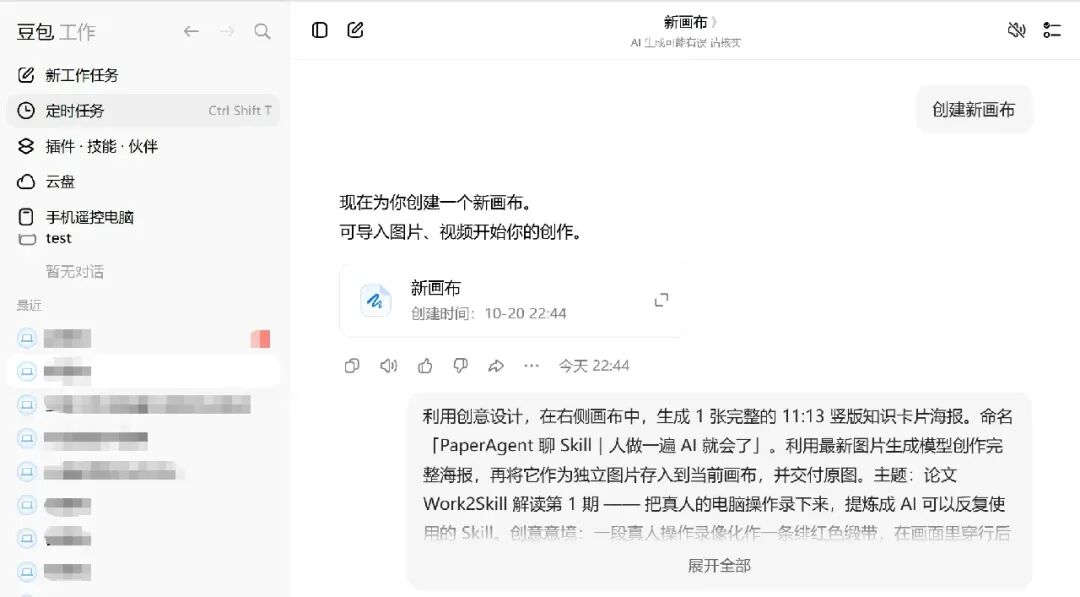This screenshot has width=1080, height=597.
Task: Click the 新画布 canvas file icon
Action: click(x=375, y=300)
